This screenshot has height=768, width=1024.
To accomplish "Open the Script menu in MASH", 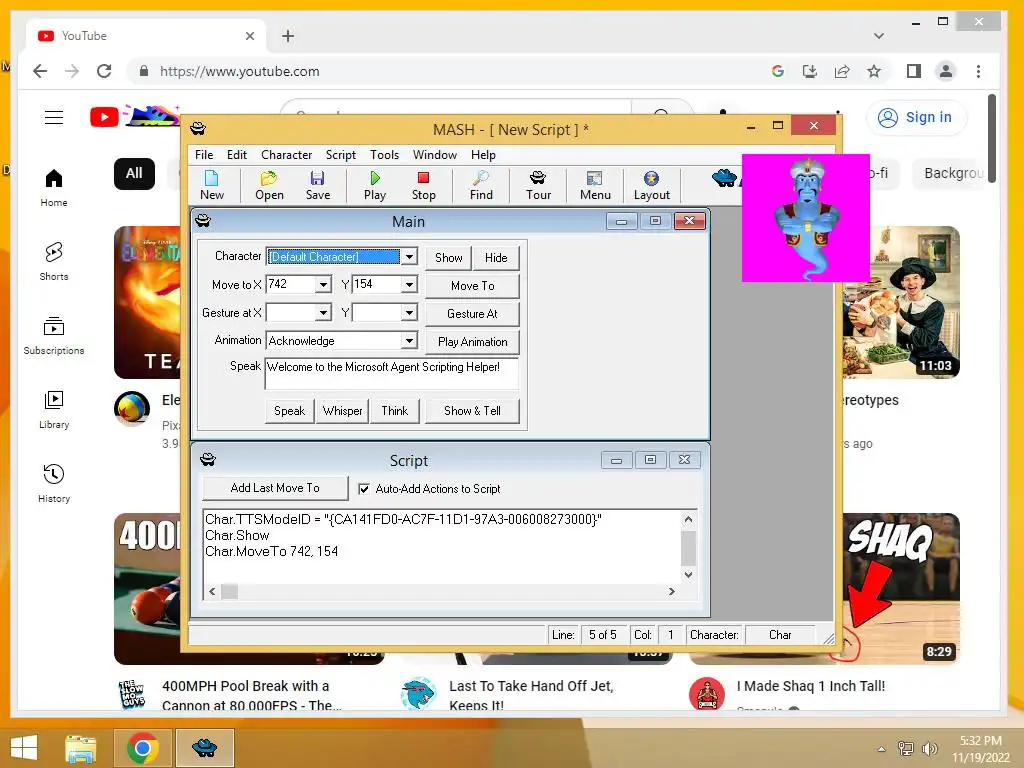I will [x=340, y=155].
